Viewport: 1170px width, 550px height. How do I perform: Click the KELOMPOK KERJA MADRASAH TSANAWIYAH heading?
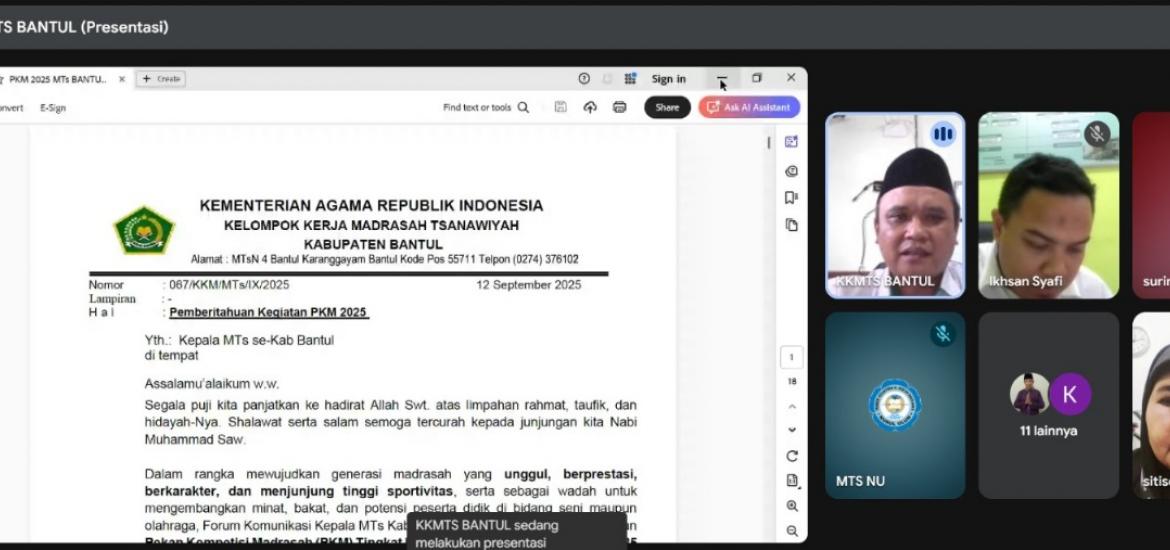[372, 225]
